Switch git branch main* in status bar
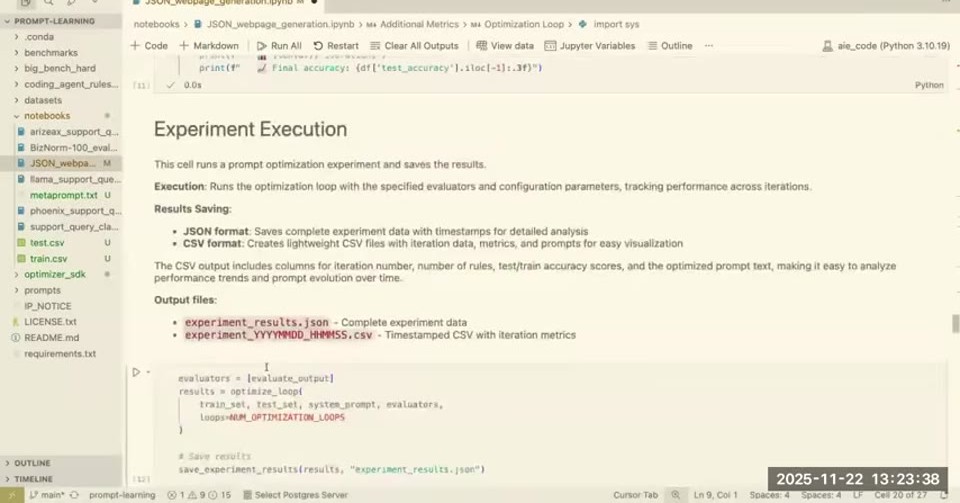The height and width of the screenshot is (503, 960). coord(47,495)
